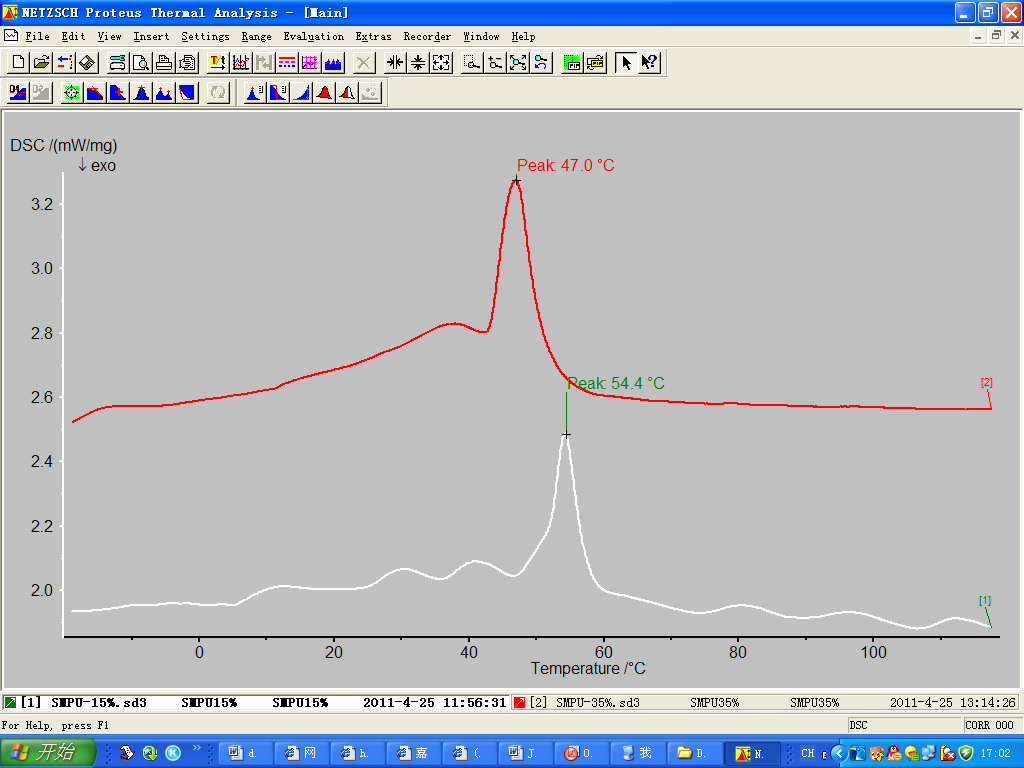
Task: Open the File menu
Action: (x=37, y=37)
